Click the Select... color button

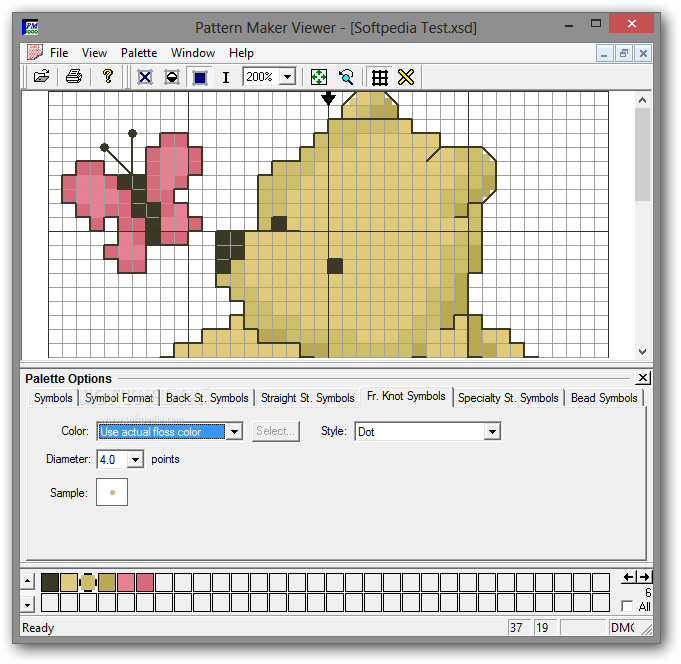pos(276,431)
